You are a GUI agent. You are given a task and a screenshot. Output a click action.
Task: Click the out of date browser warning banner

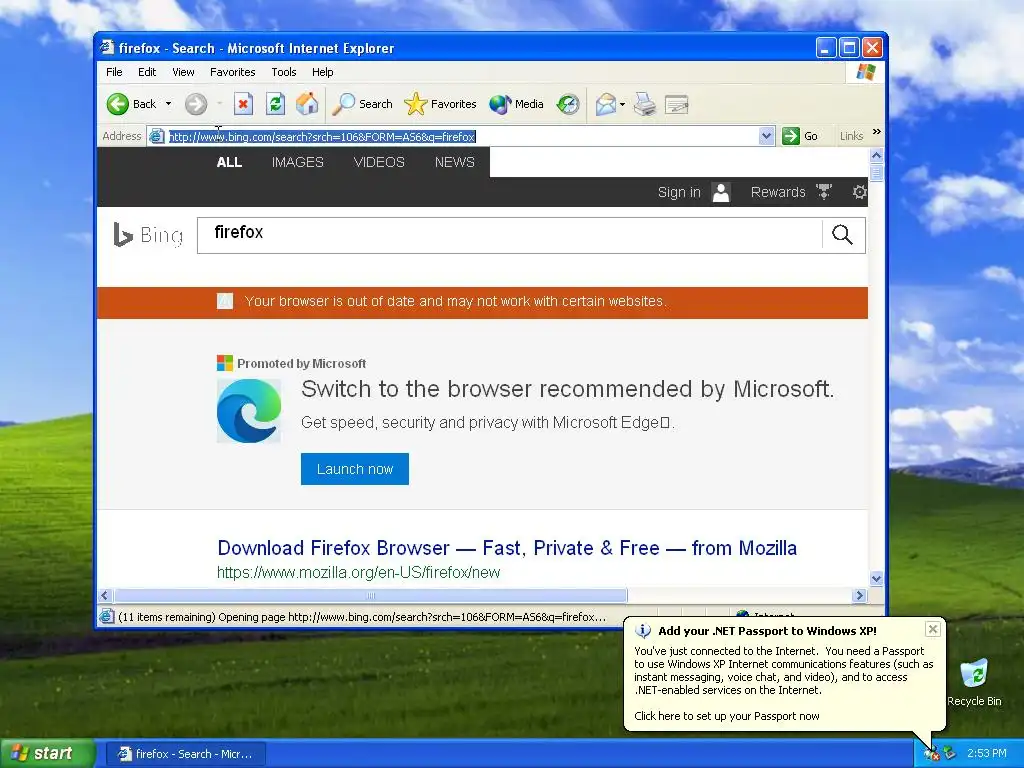click(x=482, y=302)
